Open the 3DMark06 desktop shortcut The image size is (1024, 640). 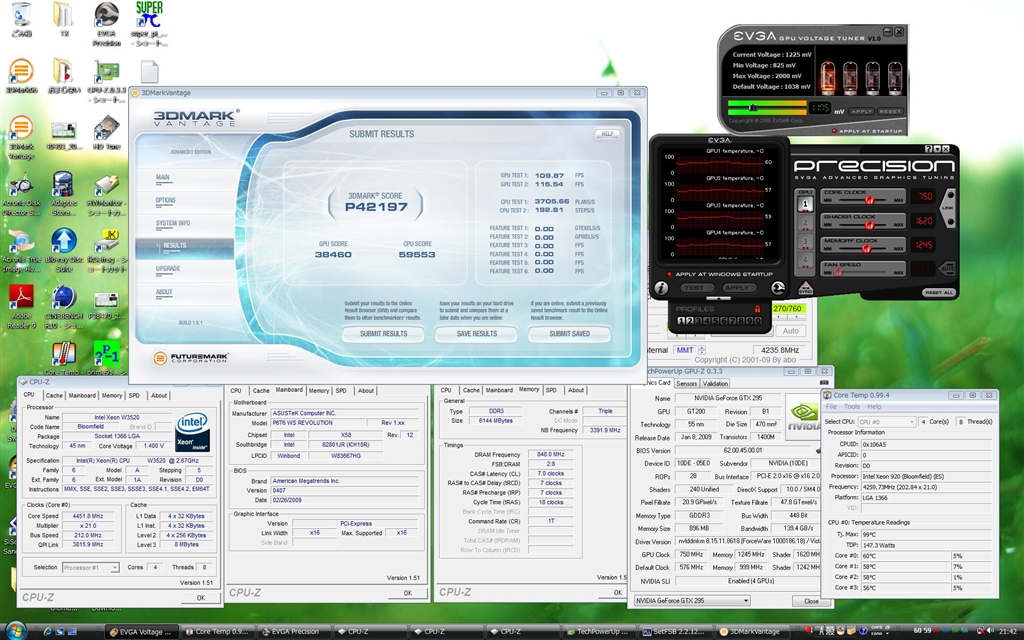point(21,71)
